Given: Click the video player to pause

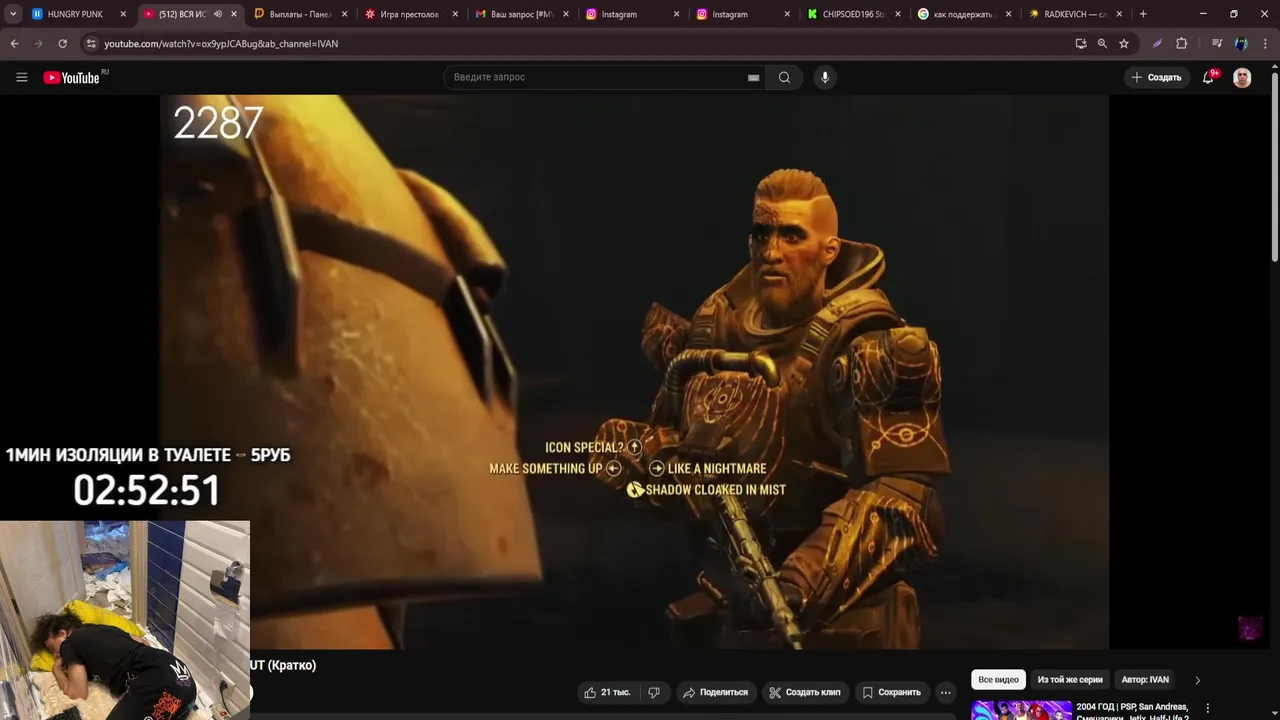Looking at the screenshot, I should click(634, 372).
